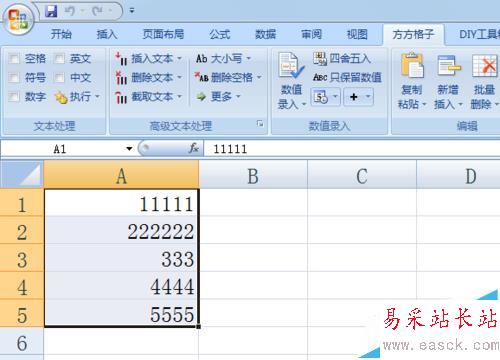
Task: Click the 四舍五入 icon
Action: coord(320,59)
